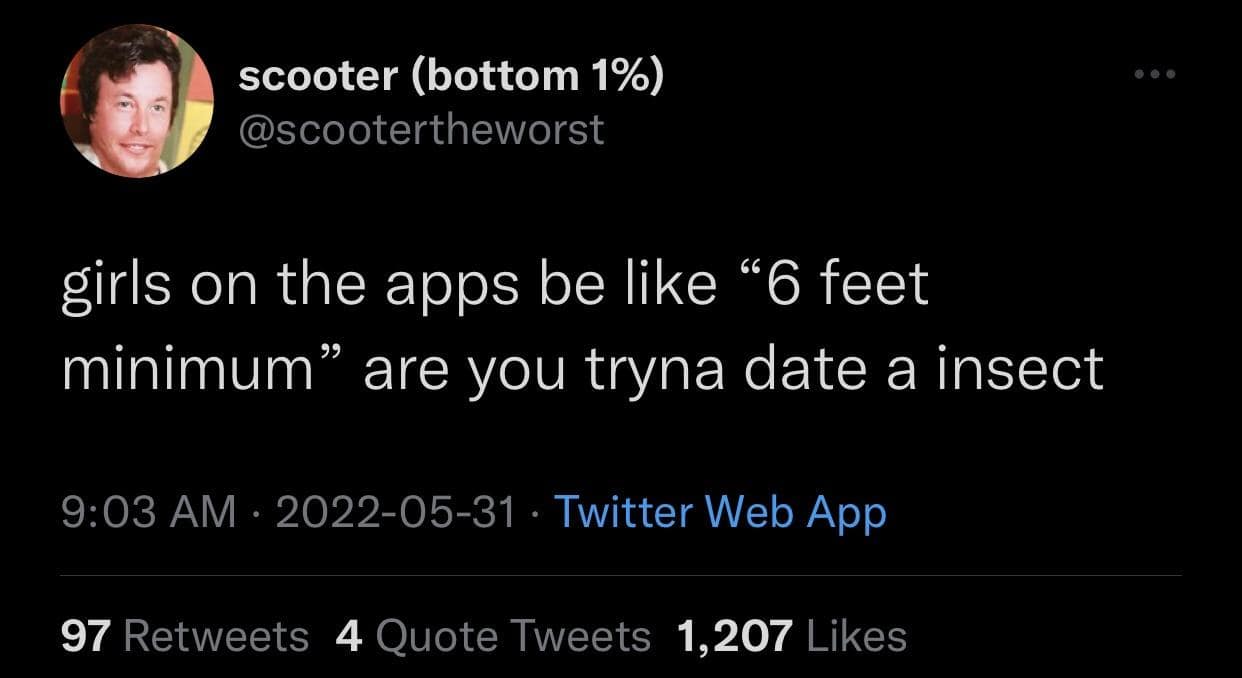Click scooter's profile picture
The width and height of the screenshot is (1242, 678).
pos(139,102)
